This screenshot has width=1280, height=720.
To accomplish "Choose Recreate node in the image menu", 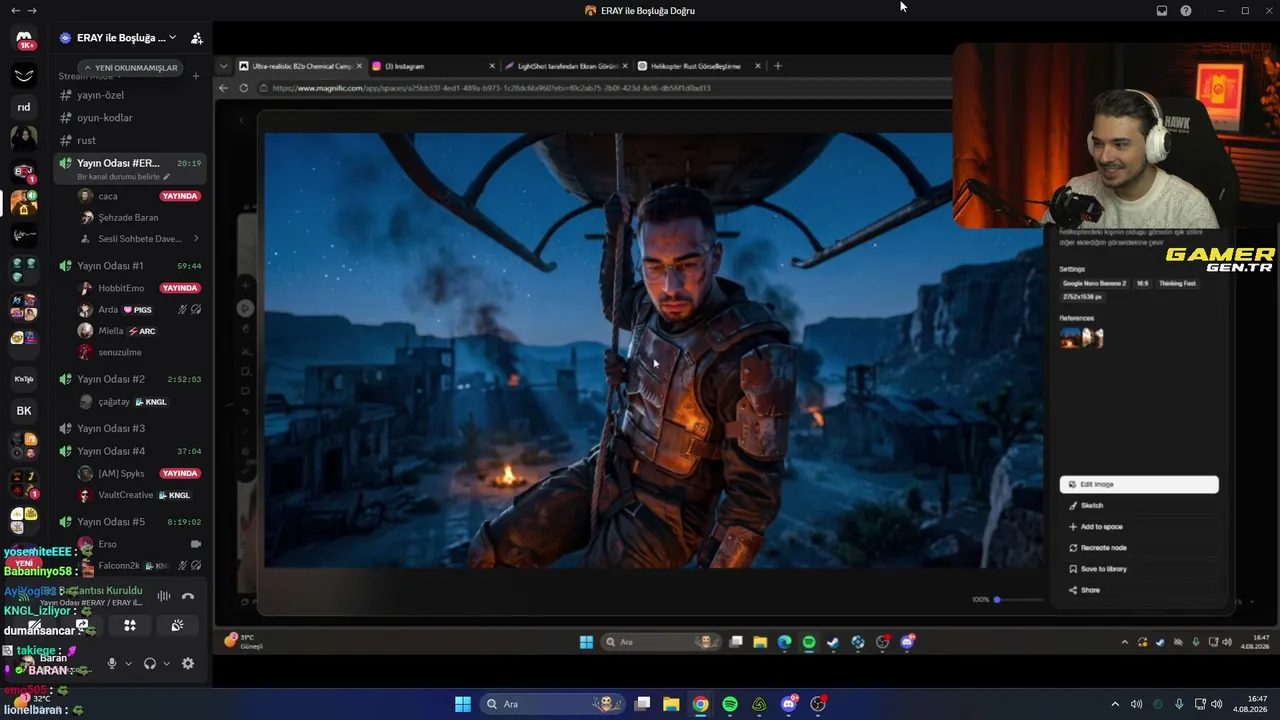I will coord(1139,548).
